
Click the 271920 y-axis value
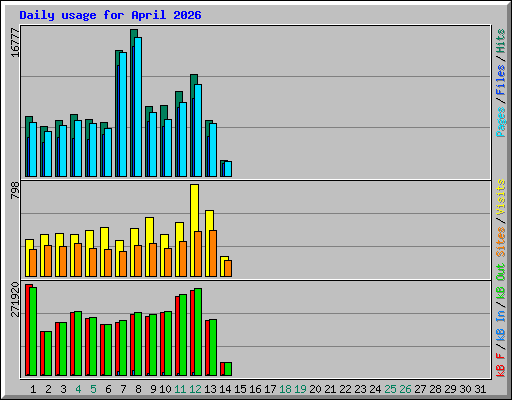point(15,299)
